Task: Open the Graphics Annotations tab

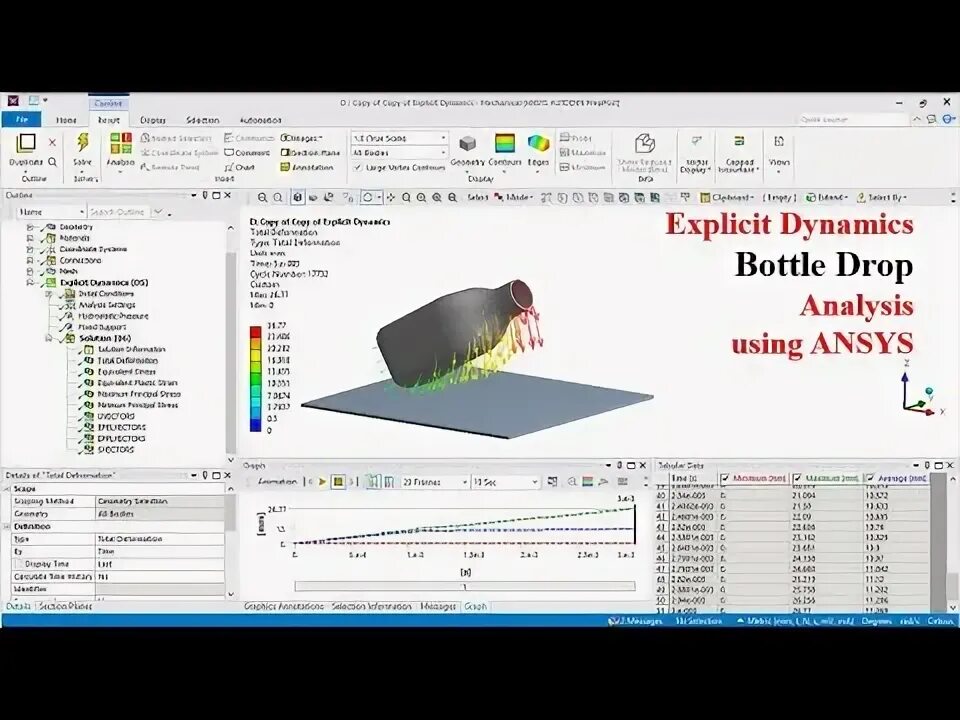Action: tap(283, 607)
